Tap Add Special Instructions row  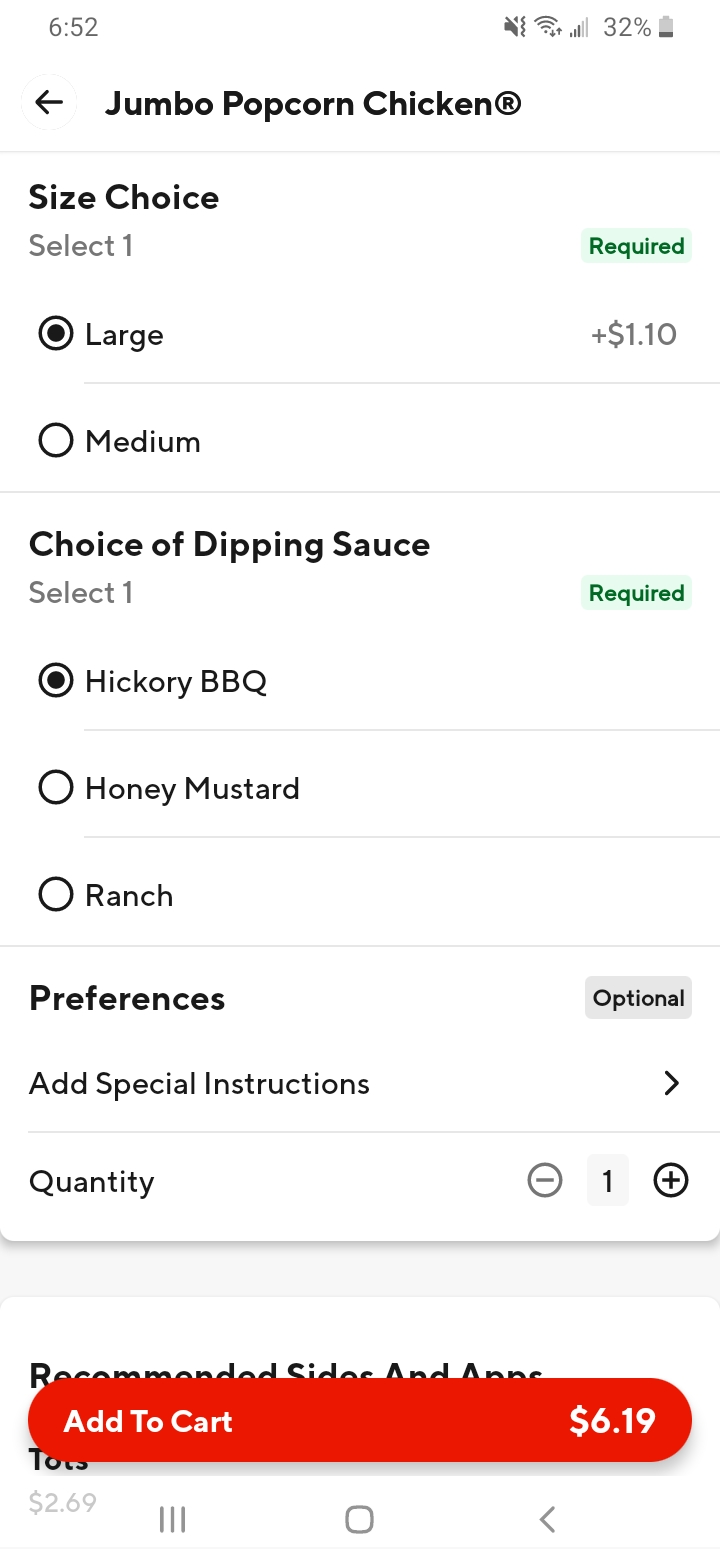[x=200, y=1084]
